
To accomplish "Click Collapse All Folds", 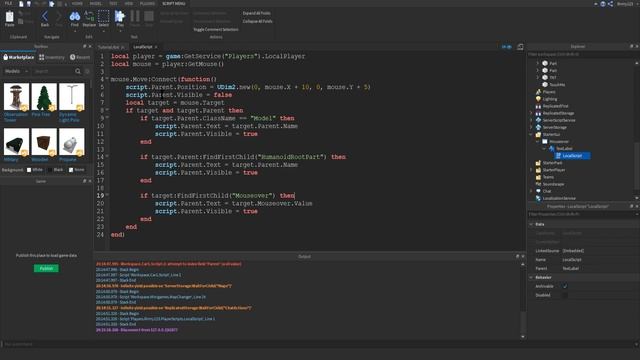I will [258, 21].
